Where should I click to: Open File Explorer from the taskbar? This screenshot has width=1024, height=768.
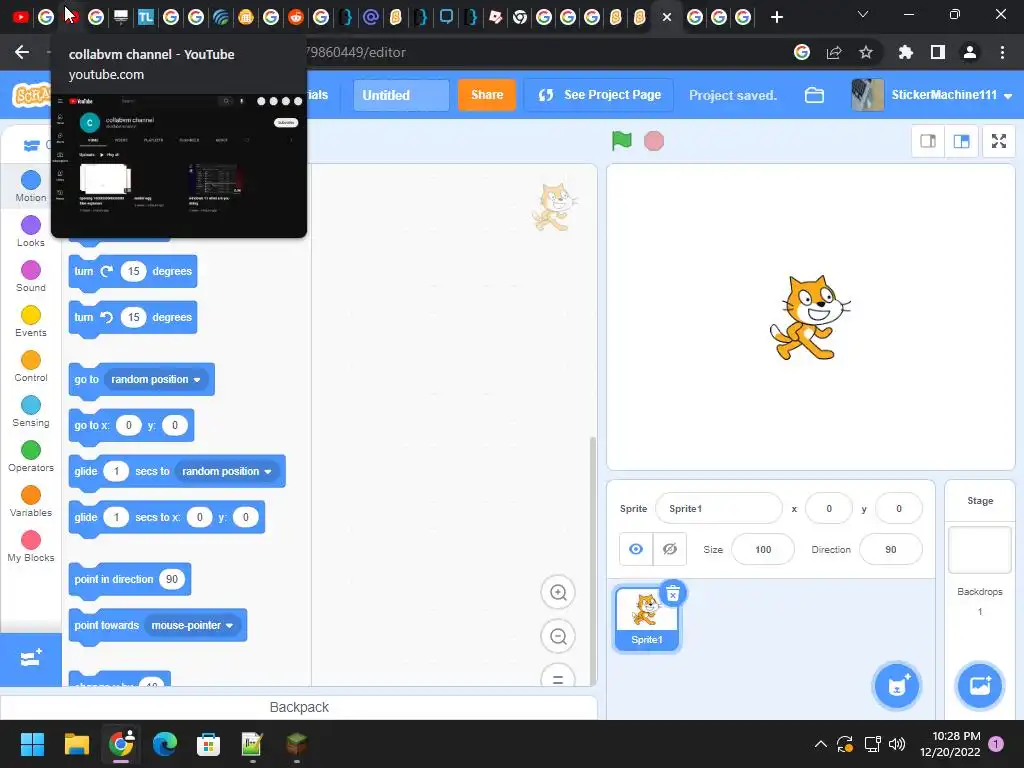tap(76, 744)
